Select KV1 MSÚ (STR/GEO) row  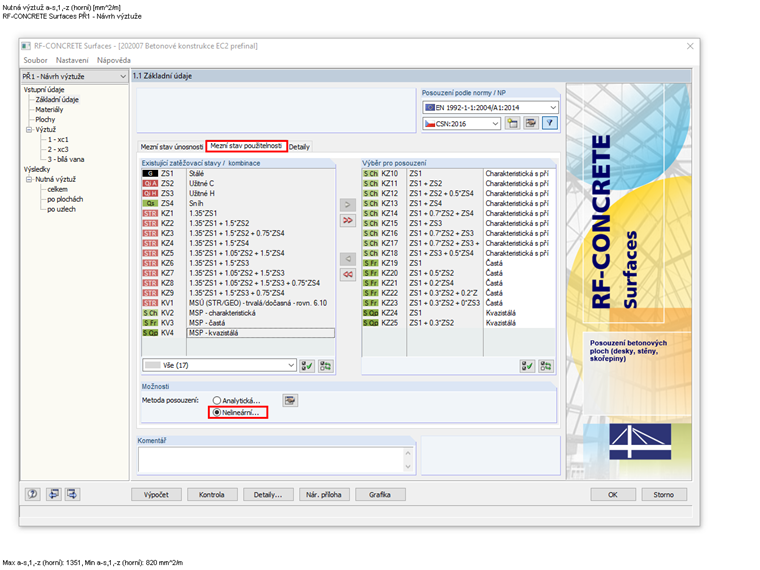click(238, 303)
